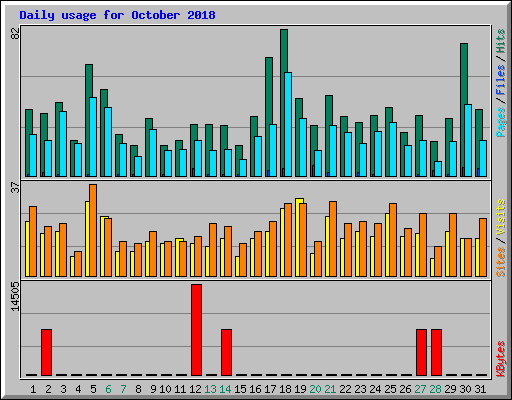
Task: Click the orange sites bar for day 29
Action: 453,245
